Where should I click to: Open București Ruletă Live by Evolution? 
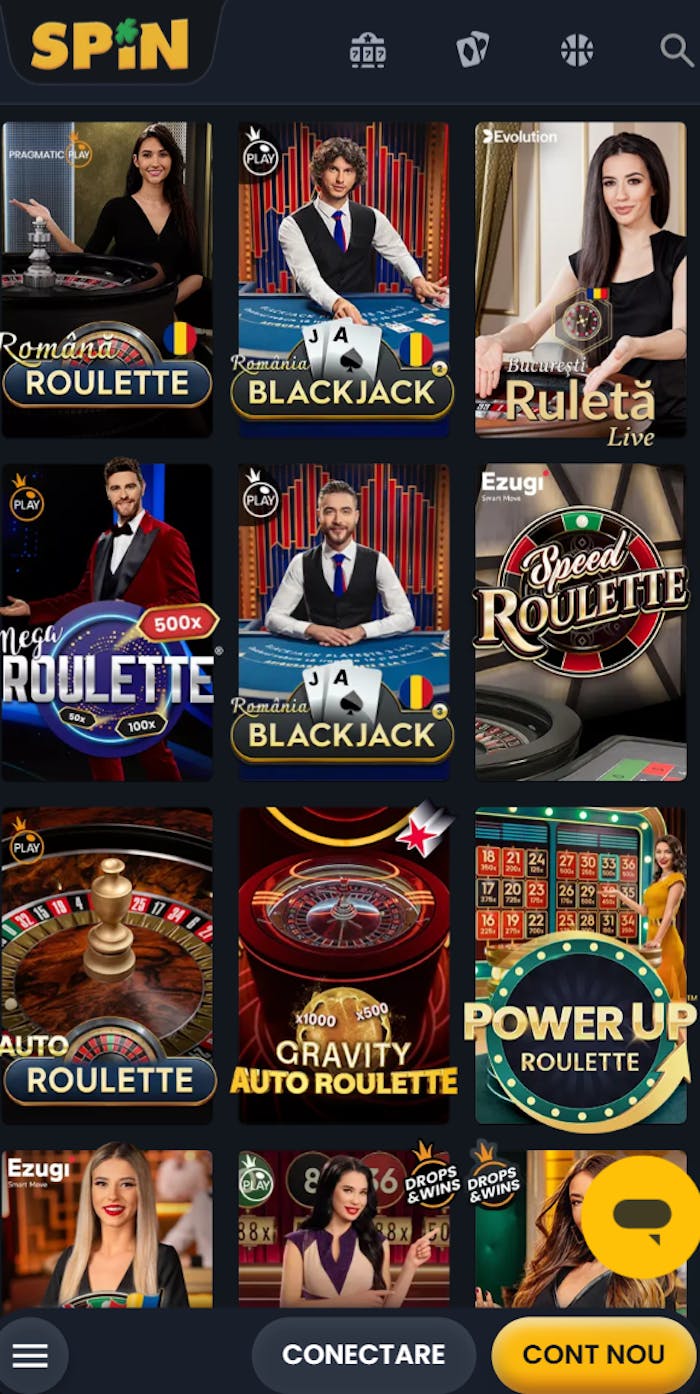pyautogui.click(x=581, y=280)
